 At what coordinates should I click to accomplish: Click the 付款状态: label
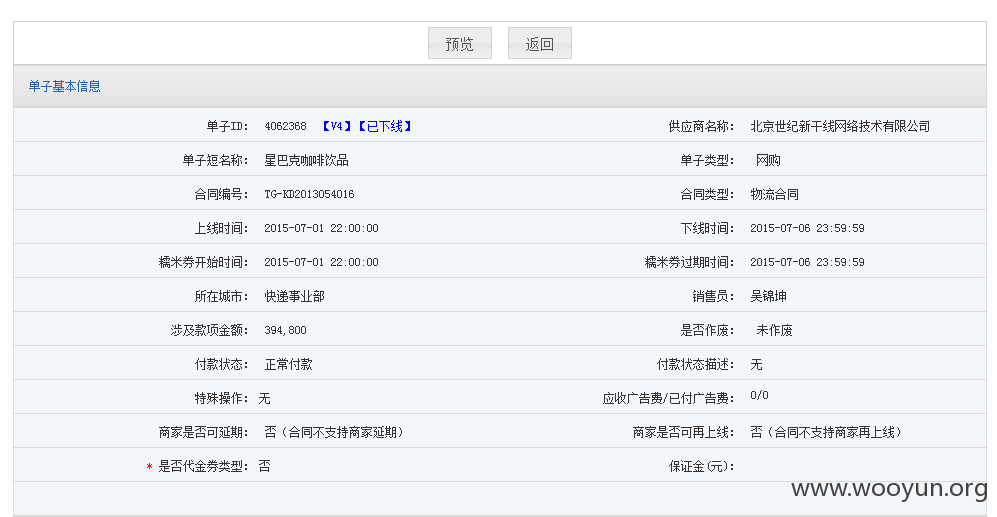tap(221, 364)
